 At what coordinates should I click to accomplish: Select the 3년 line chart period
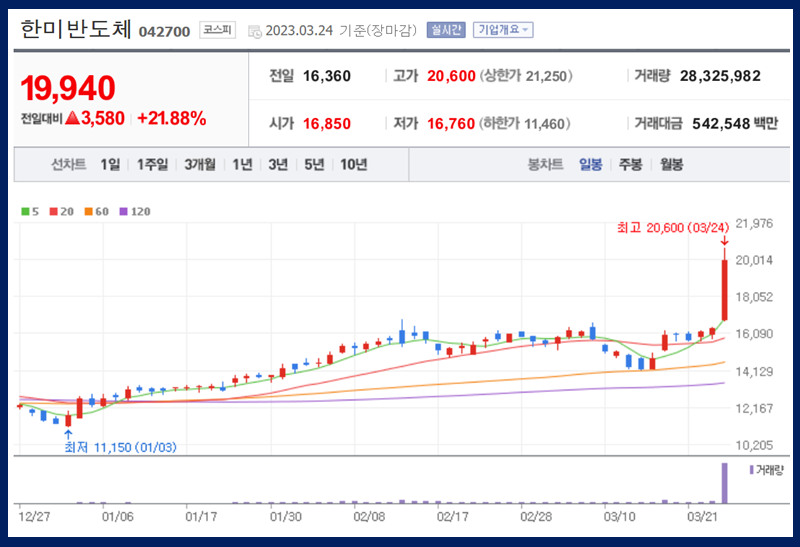pos(278,164)
